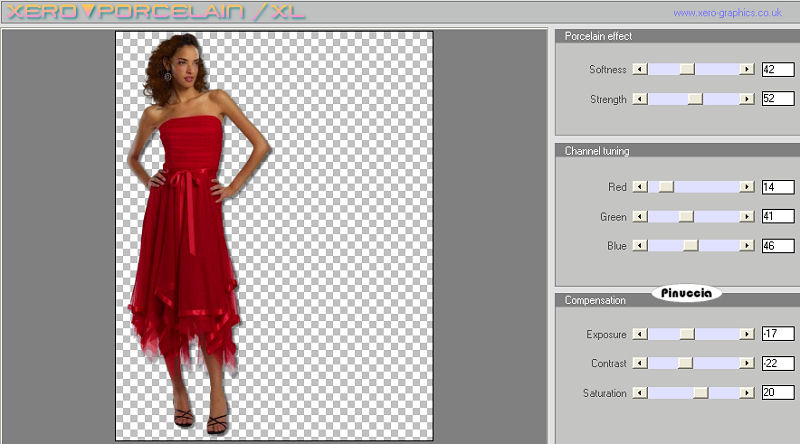Focus the Green value field showing 41

tap(778, 216)
